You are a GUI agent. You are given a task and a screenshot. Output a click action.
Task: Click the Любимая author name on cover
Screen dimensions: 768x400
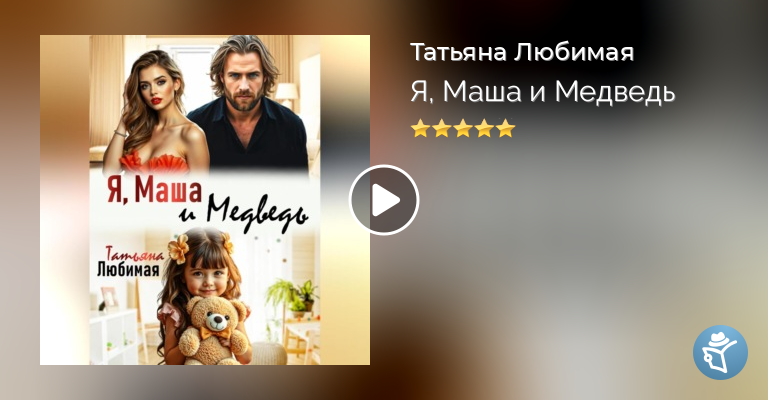(x=128, y=269)
